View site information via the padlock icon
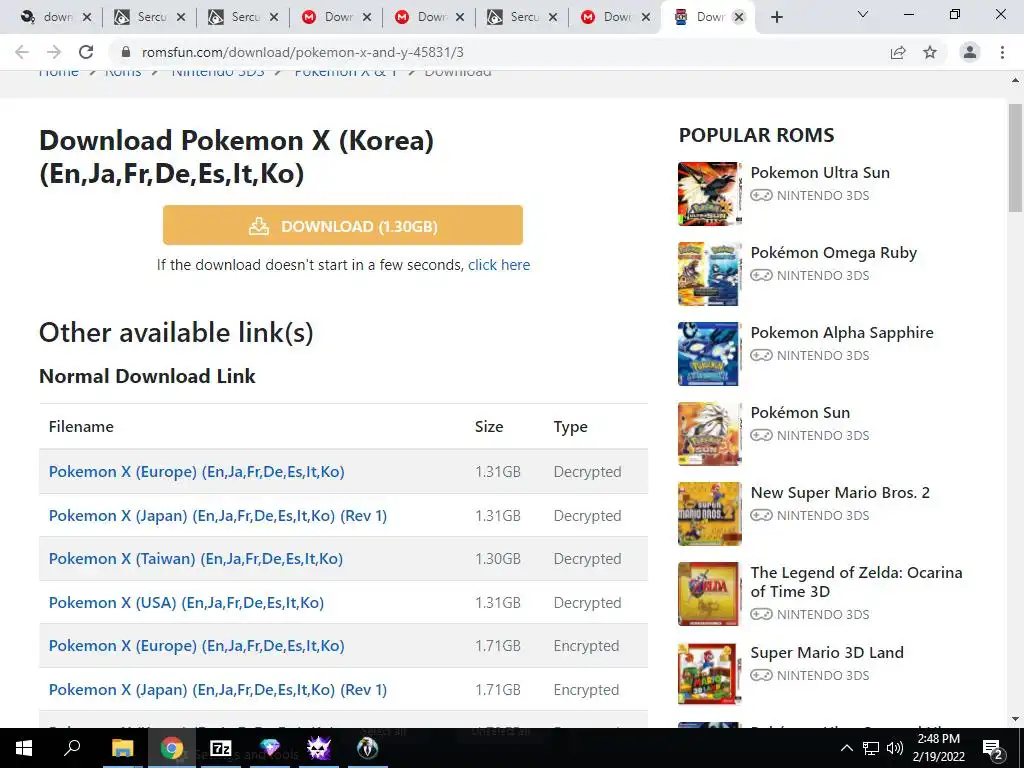The width and height of the screenshot is (1024, 768). coord(126,52)
